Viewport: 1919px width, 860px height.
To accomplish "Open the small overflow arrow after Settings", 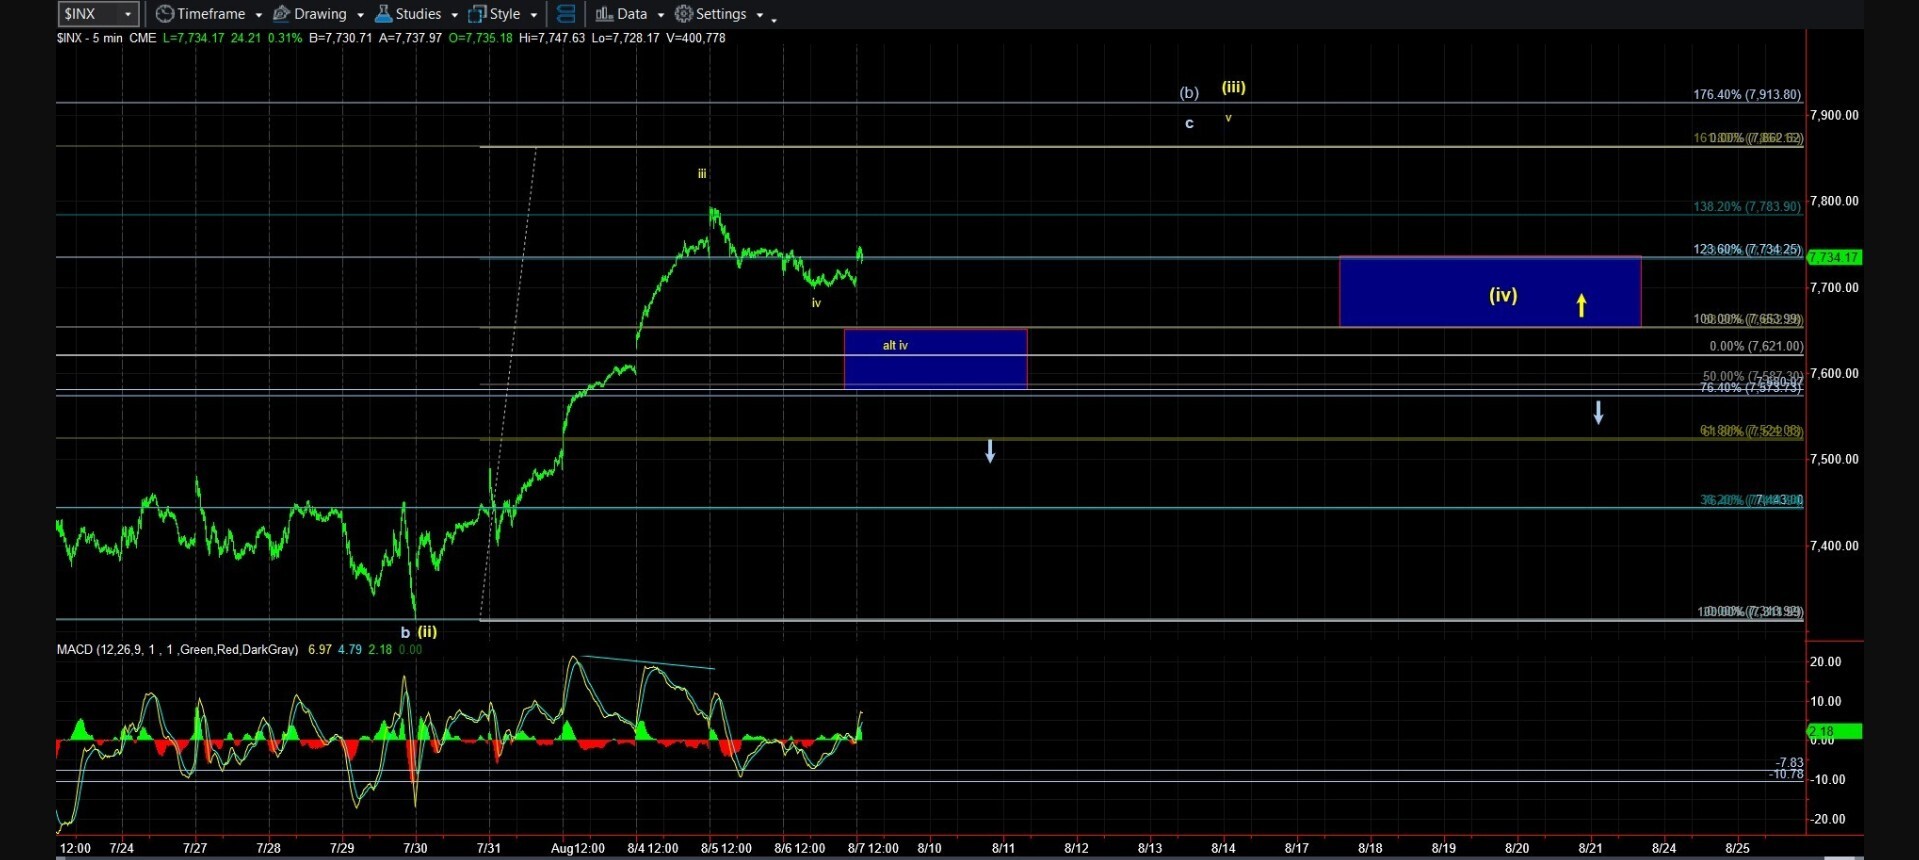I will 774,19.
